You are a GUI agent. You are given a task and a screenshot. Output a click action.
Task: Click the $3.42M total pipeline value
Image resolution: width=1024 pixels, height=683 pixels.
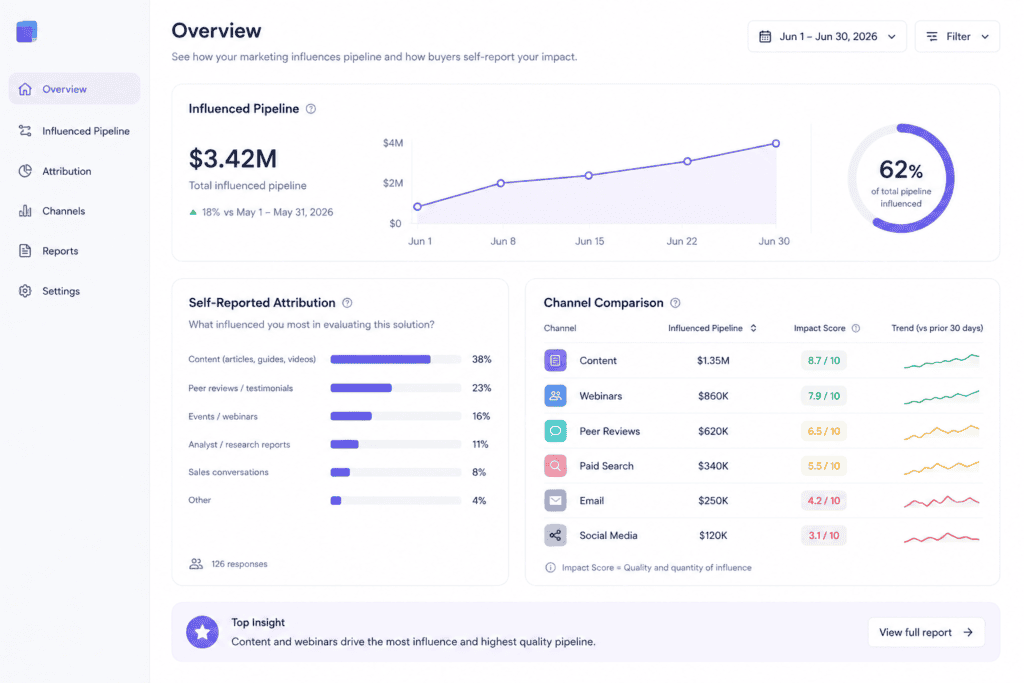[x=233, y=159]
